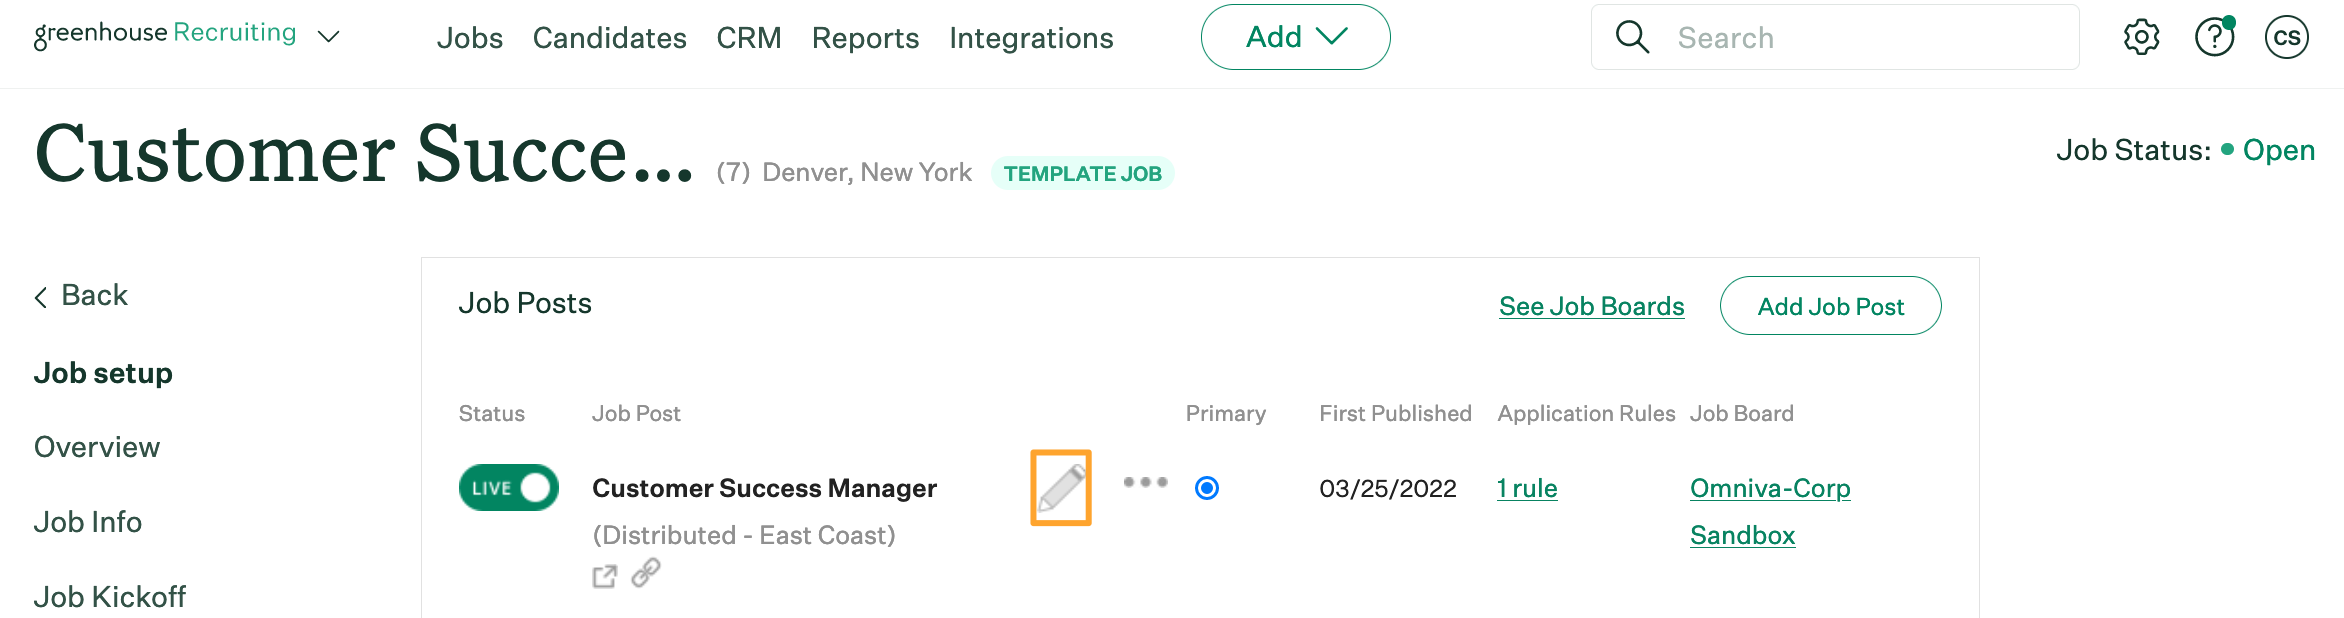Open the Candidates menu
This screenshot has width=2344, height=618.
(609, 38)
